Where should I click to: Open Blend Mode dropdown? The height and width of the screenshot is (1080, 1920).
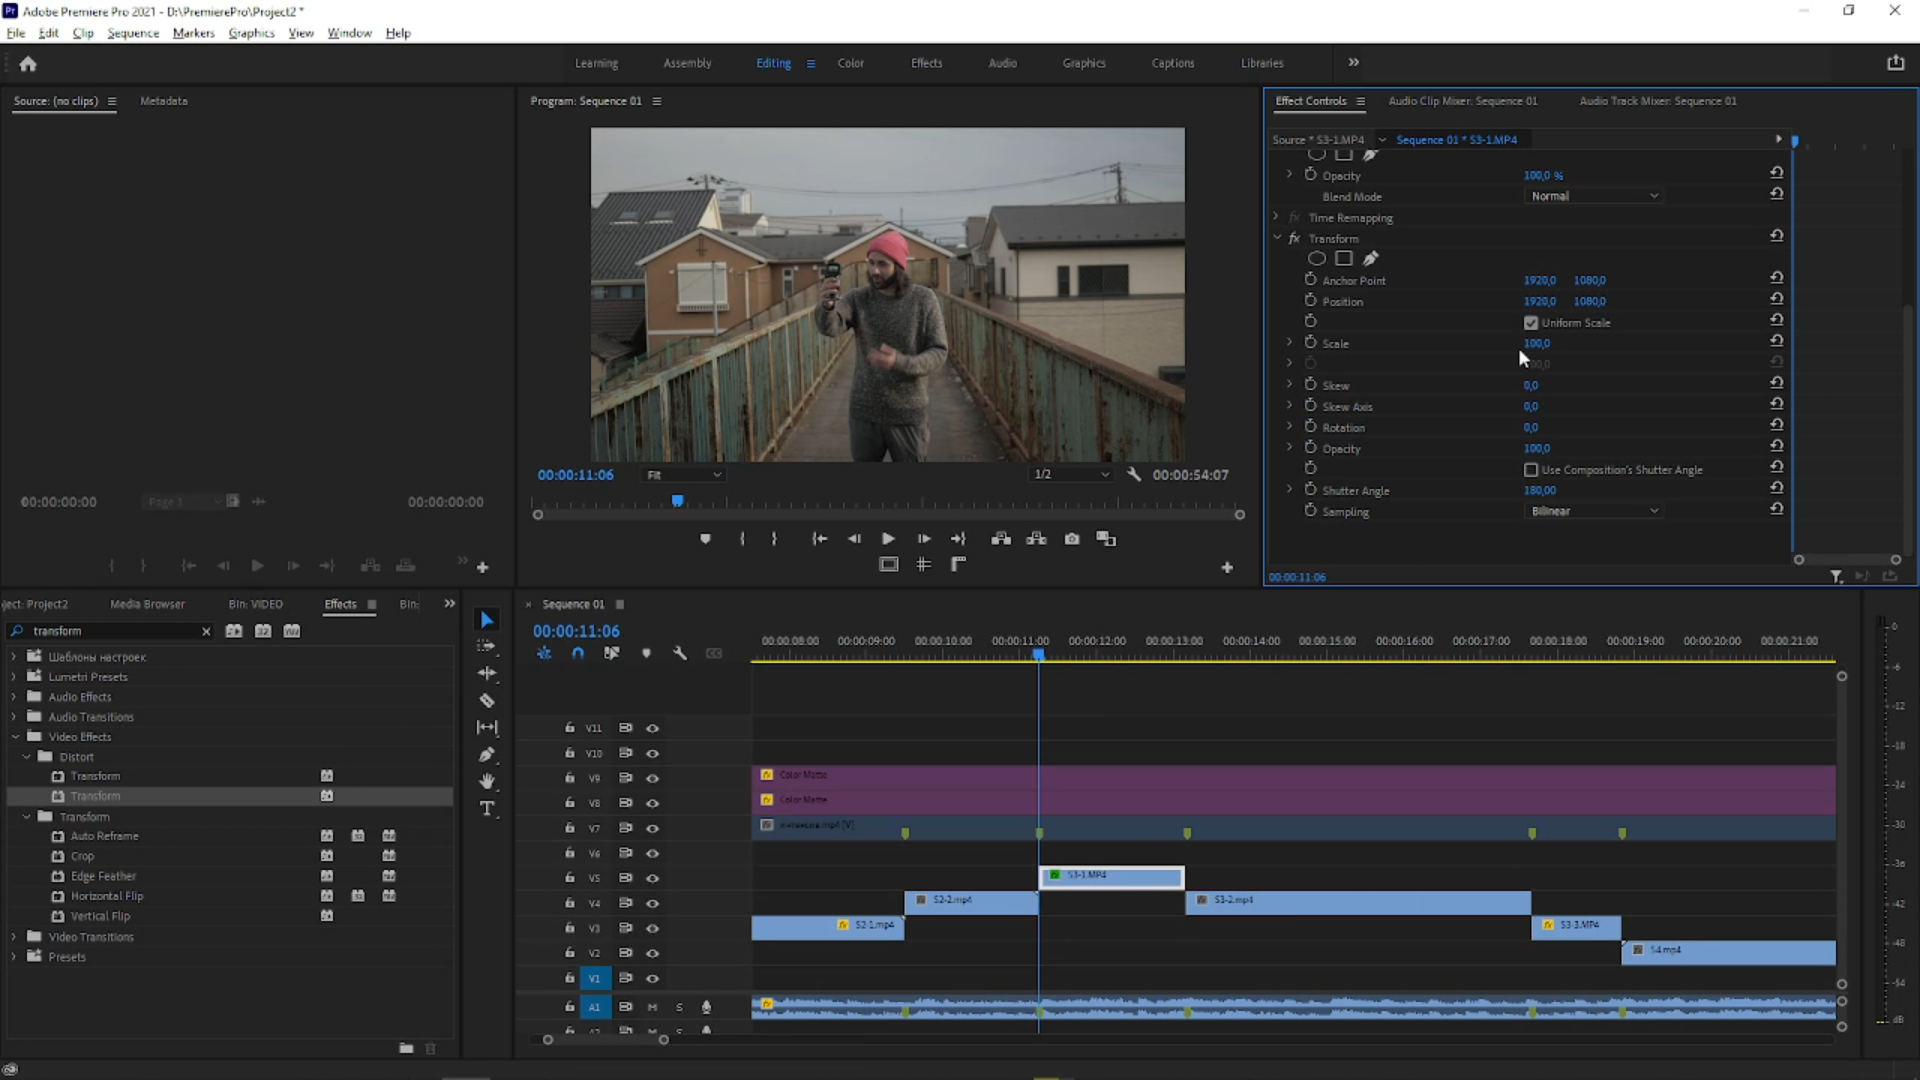tap(1594, 196)
